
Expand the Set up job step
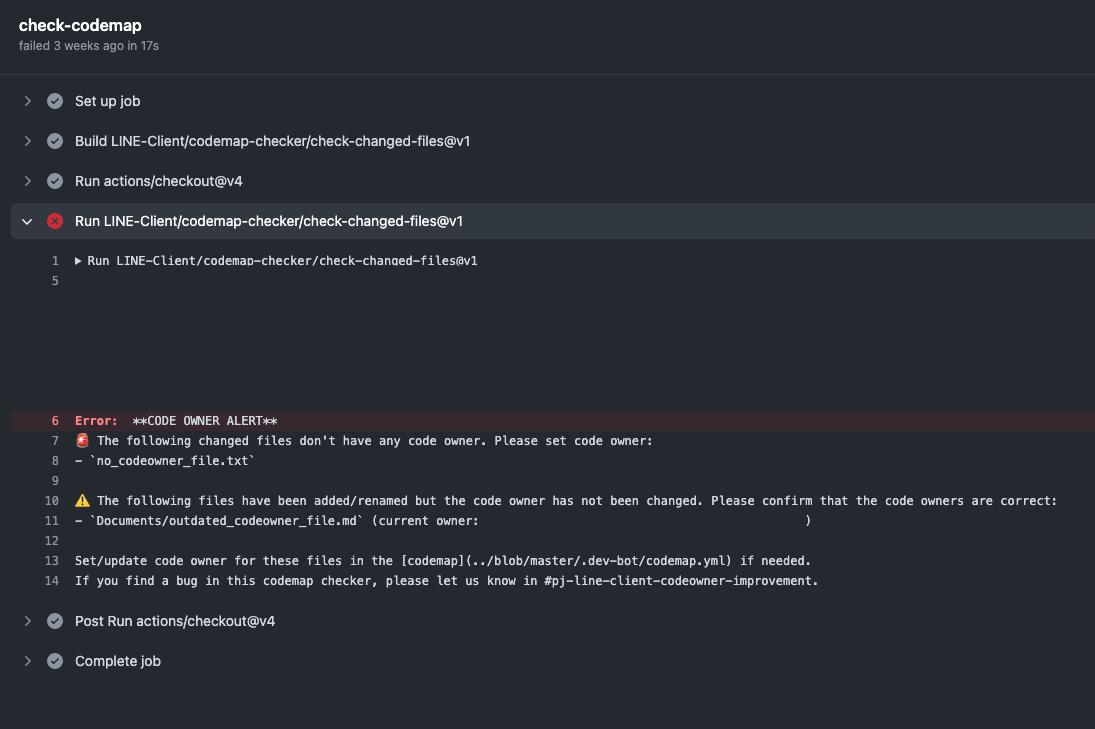coord(28,101)
